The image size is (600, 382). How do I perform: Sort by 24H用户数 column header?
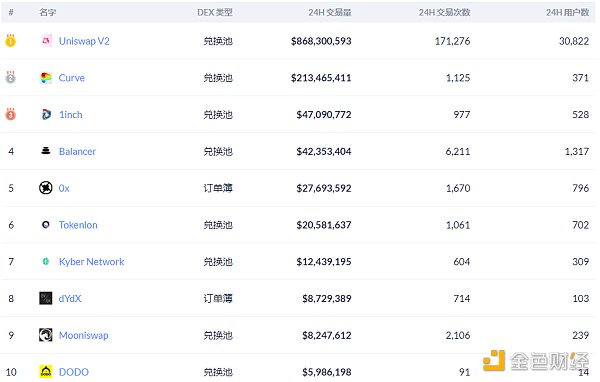(x=567, y=12)
